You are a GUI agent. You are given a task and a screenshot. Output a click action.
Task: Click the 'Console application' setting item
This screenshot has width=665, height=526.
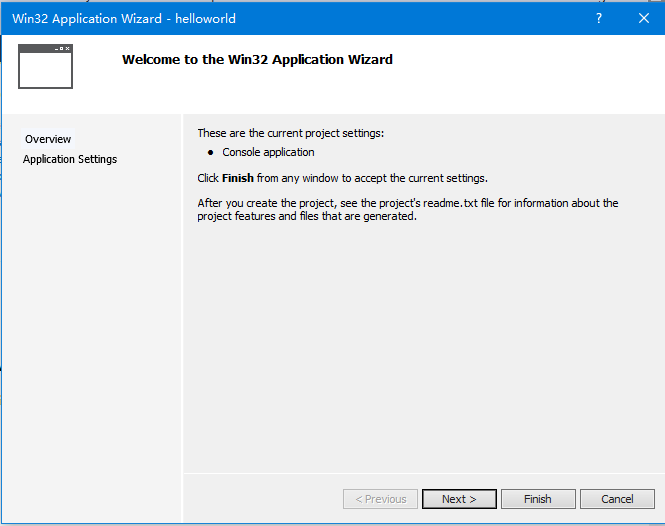click(268, 152)
